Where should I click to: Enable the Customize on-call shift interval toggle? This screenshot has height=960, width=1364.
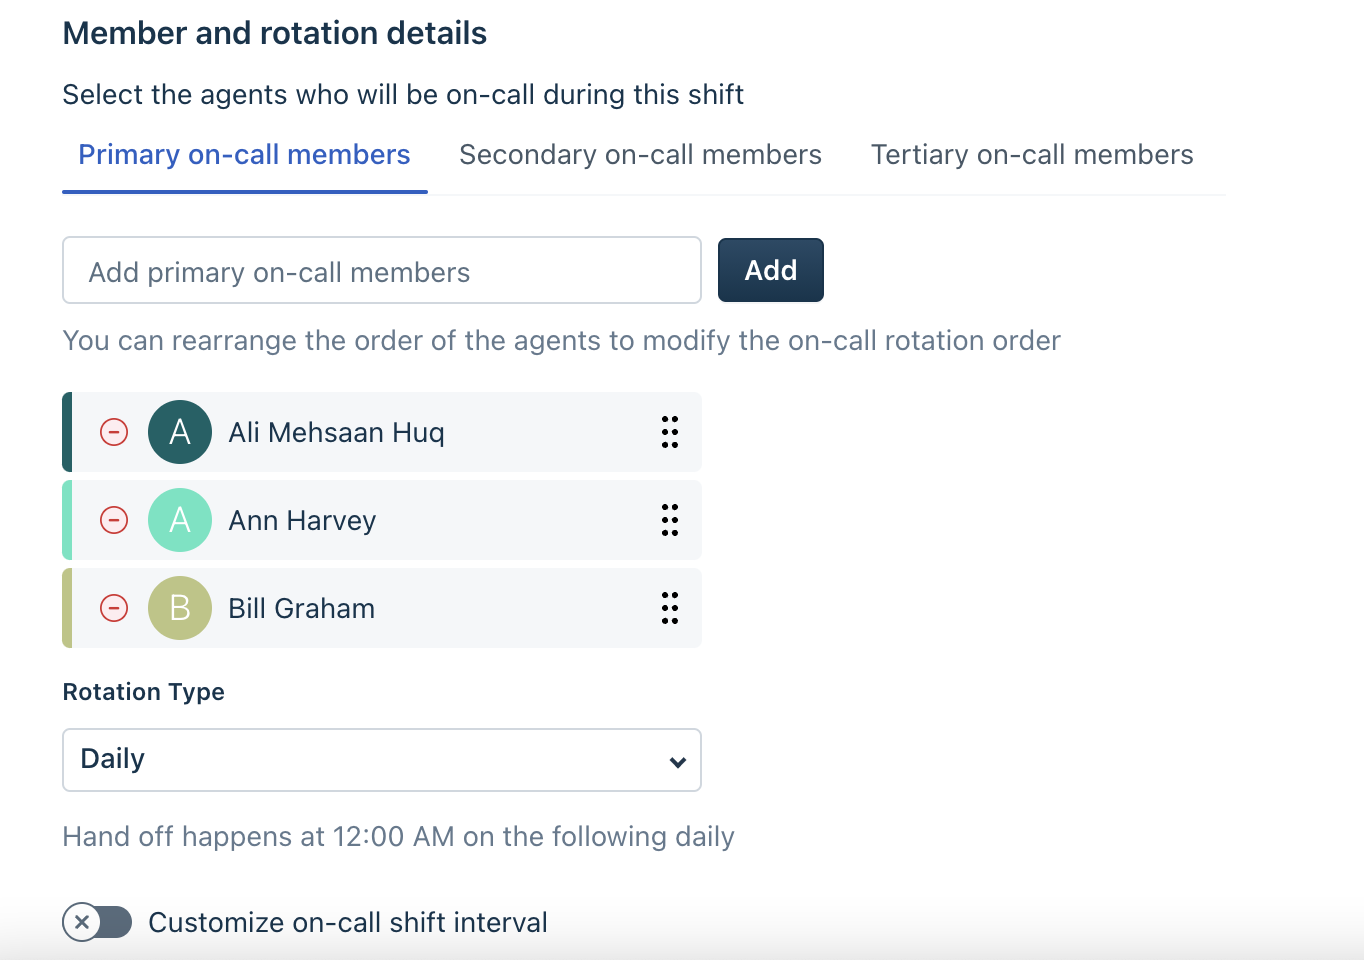click(97, 922)
